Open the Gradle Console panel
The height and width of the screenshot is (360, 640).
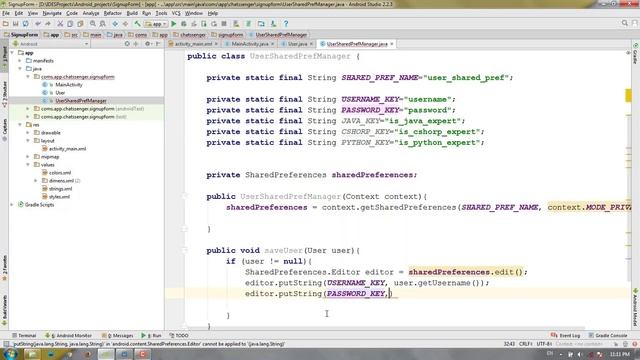tap(608, 336)
